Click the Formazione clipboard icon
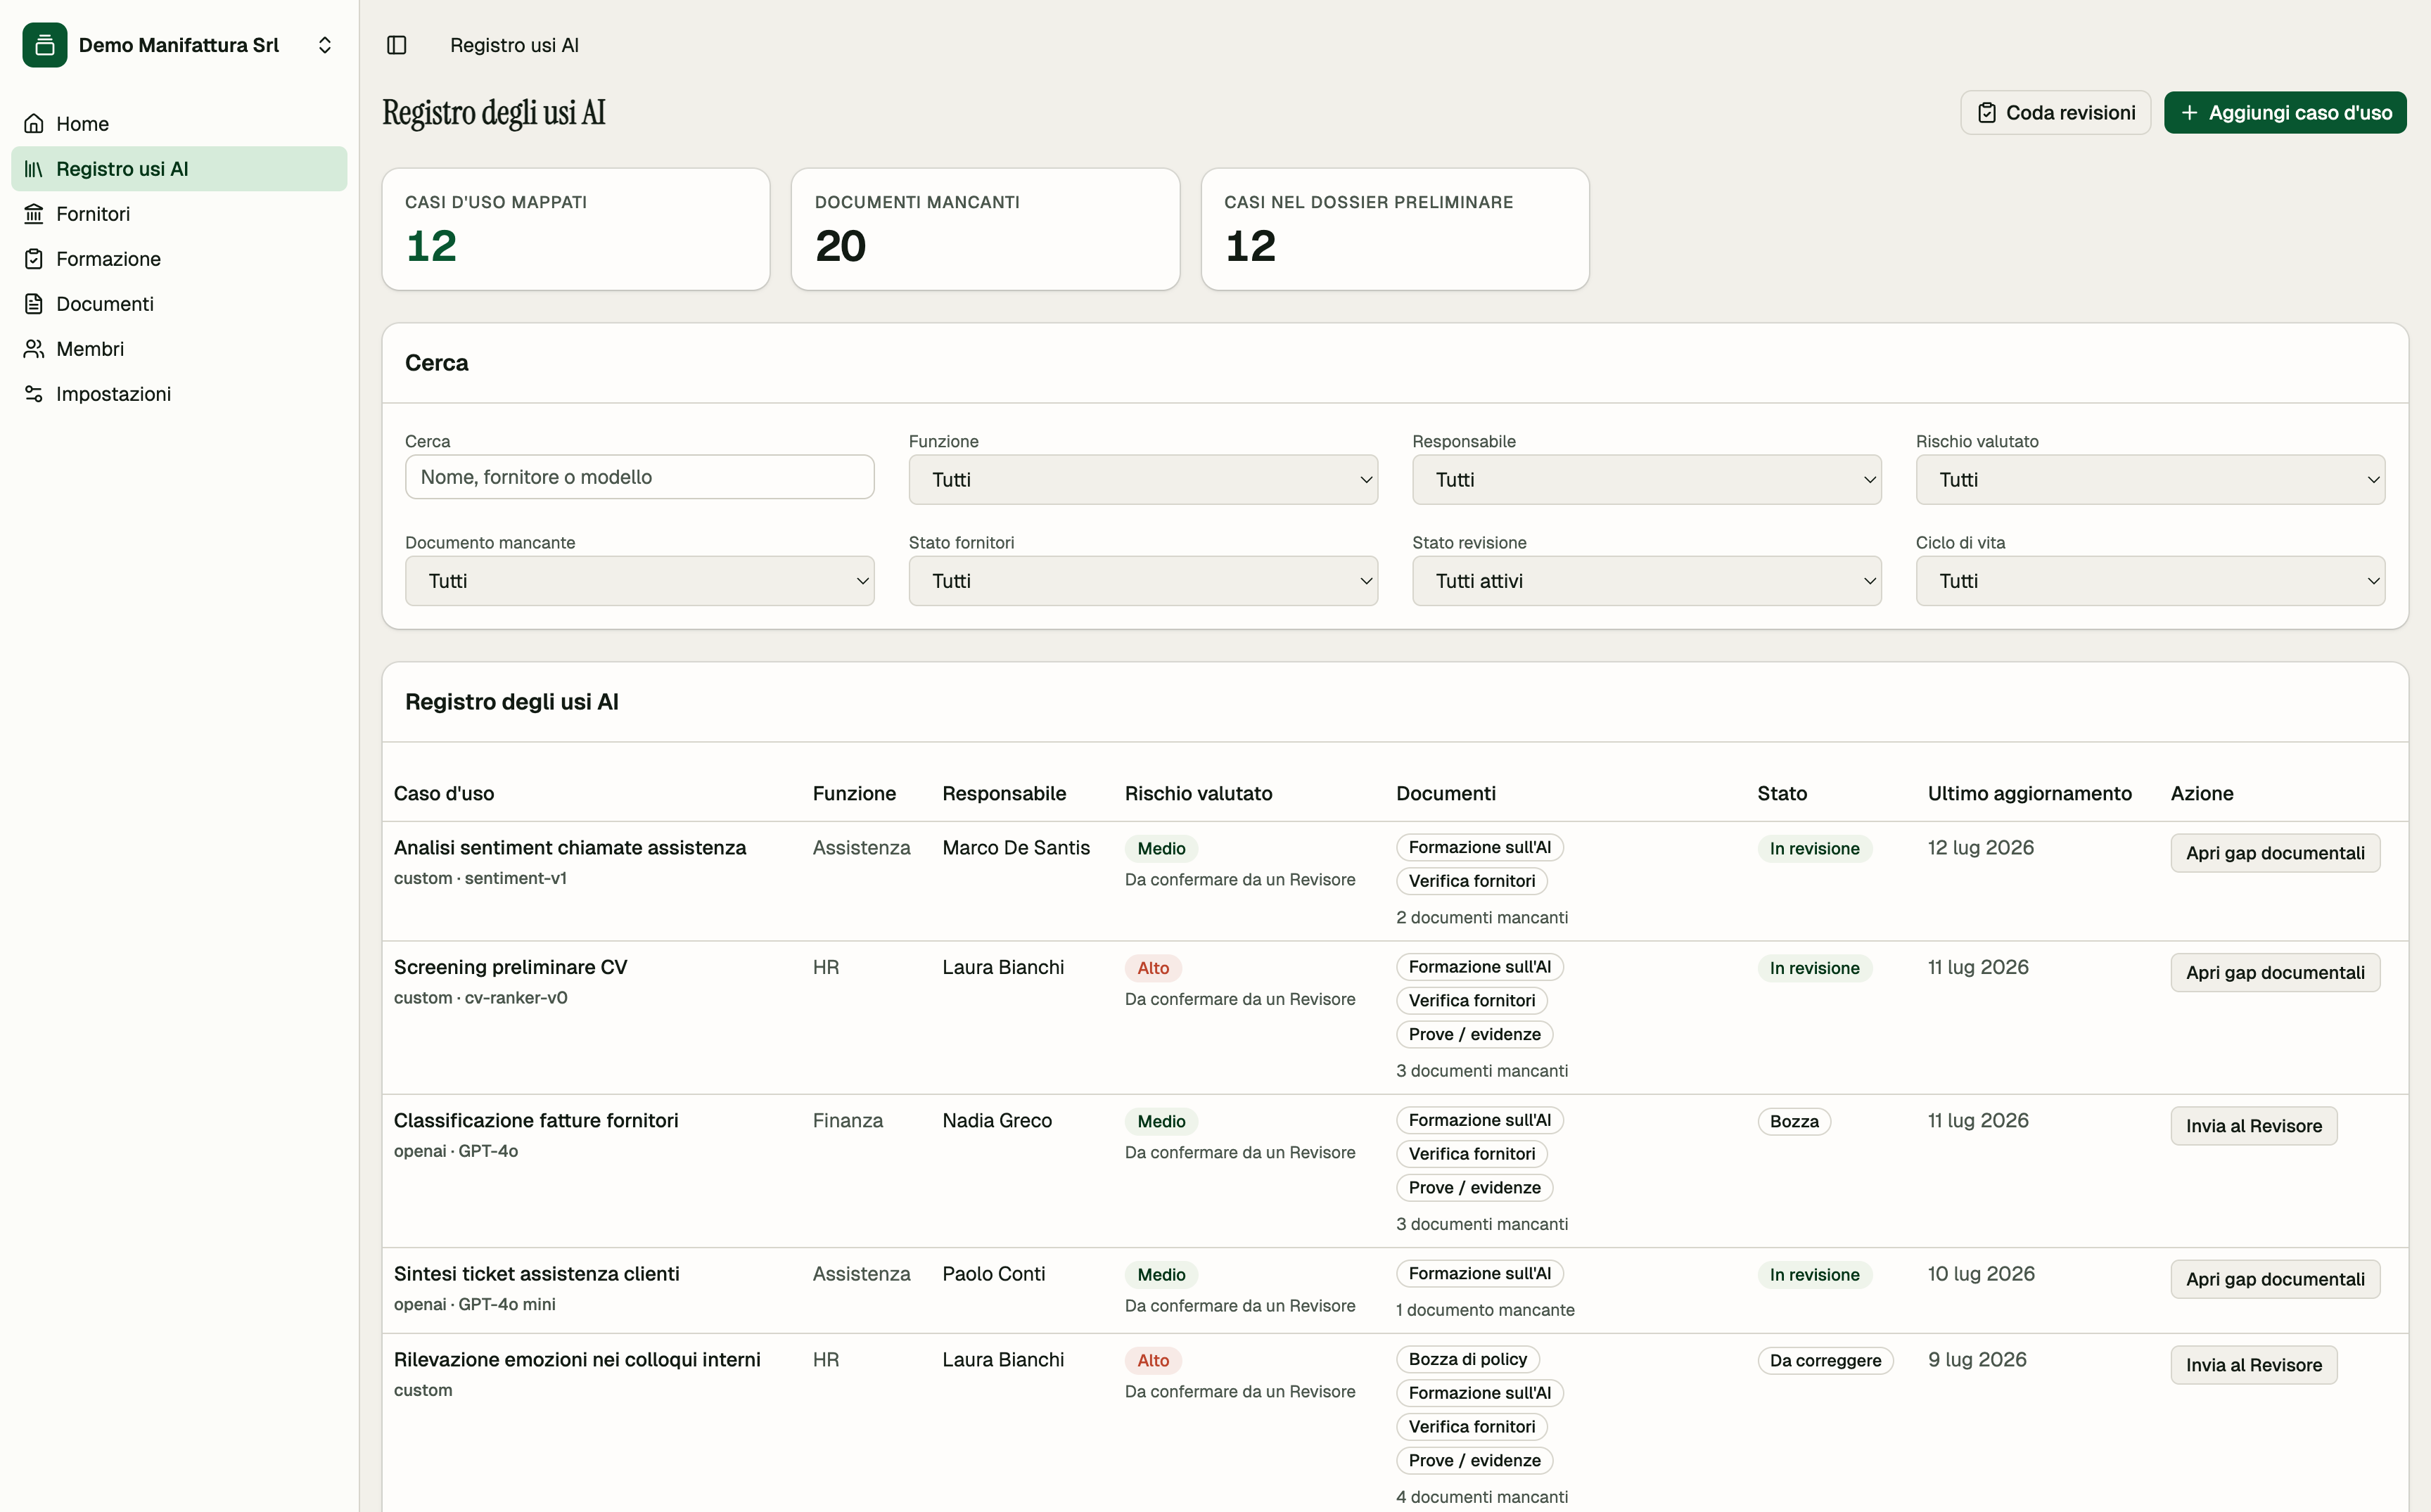Viewport: 2431px width, 1512px height. click(x=34, y=259)
